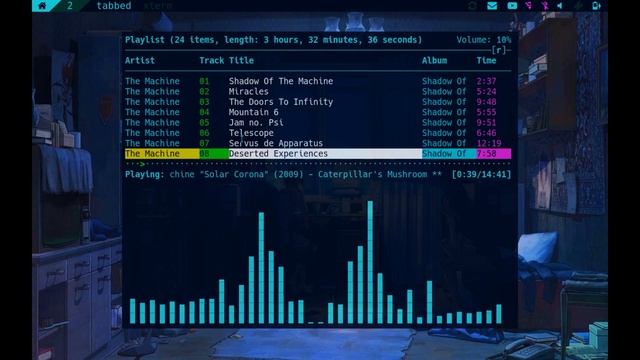The height and width of the screenshot is (360, 640).
Task: Click the [r] repeat mode flag
Action: pyautogui.click(x=499, y=50)
